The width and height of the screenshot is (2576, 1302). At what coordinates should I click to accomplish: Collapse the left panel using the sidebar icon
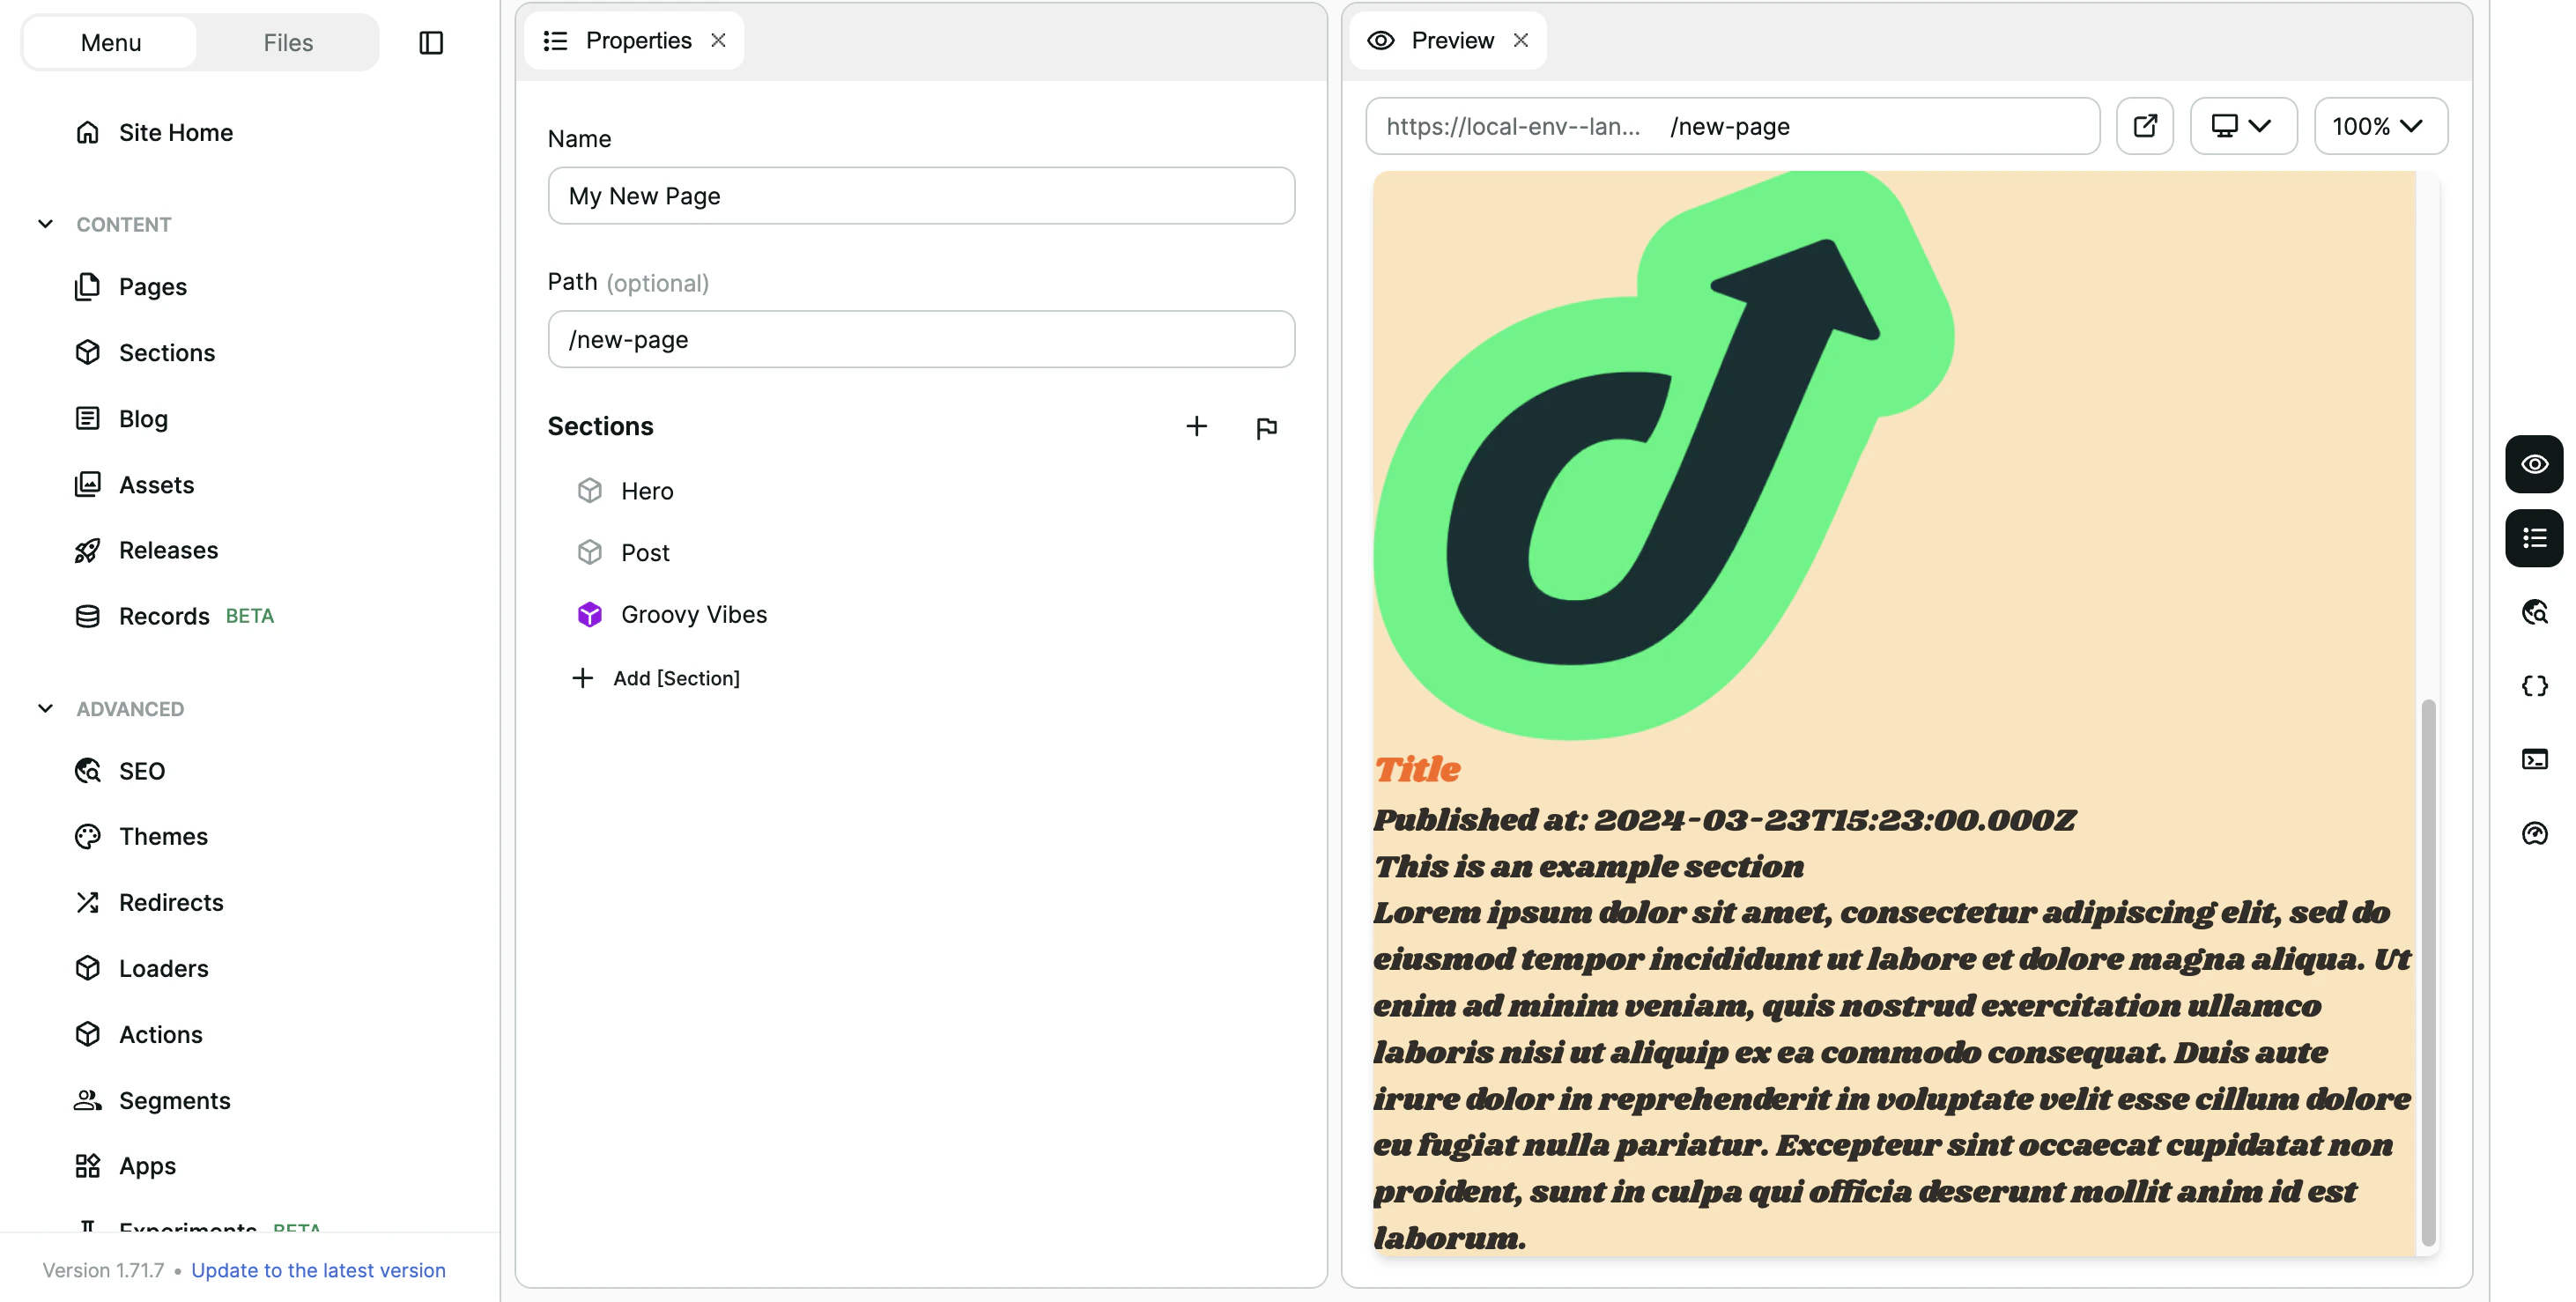tap(431, 42)
